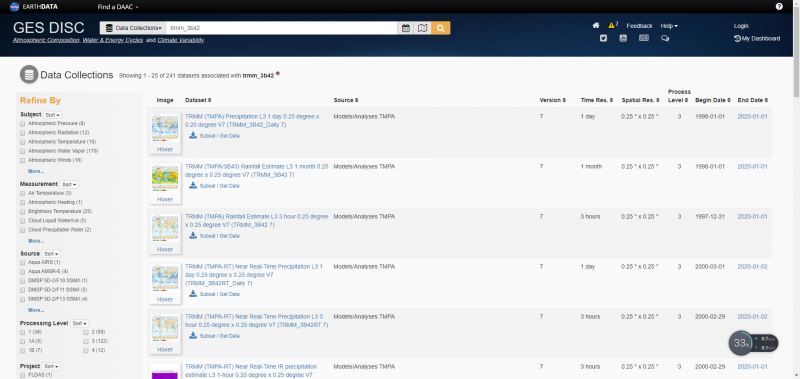Click end date 2020-01-02 for TRMM_3B42RT 7
Screen dimensions: 800x379
[x=753, y=316]
